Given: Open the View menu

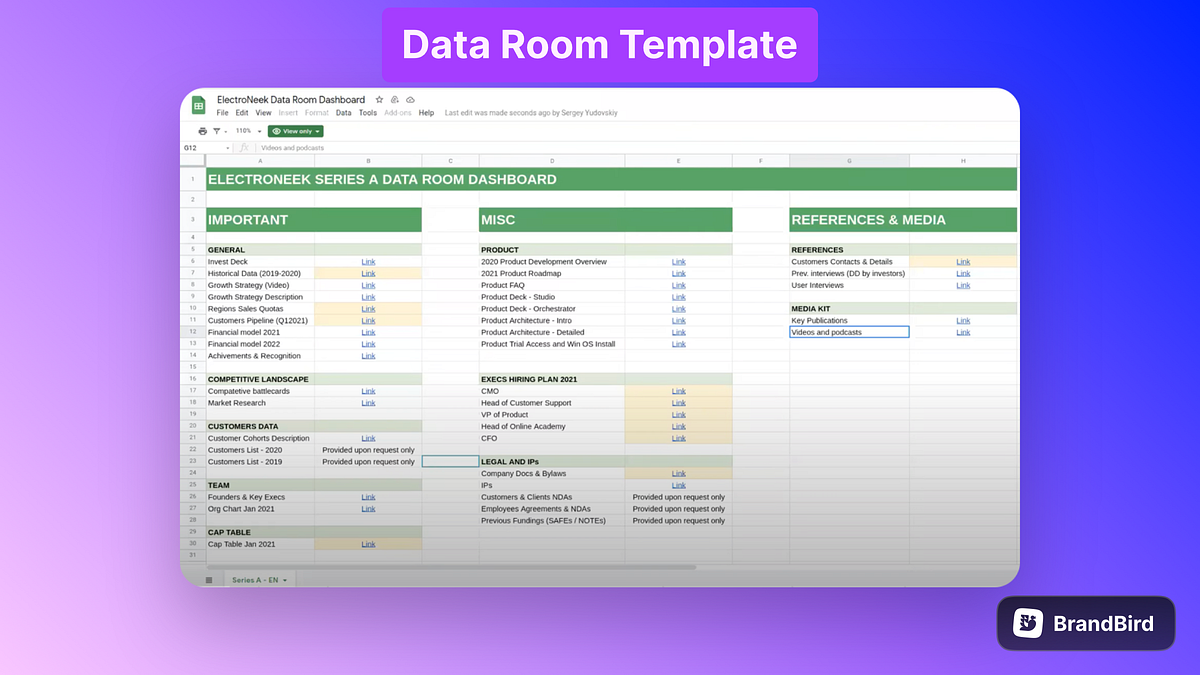Looking at the screenshot, I should point(263,113).
